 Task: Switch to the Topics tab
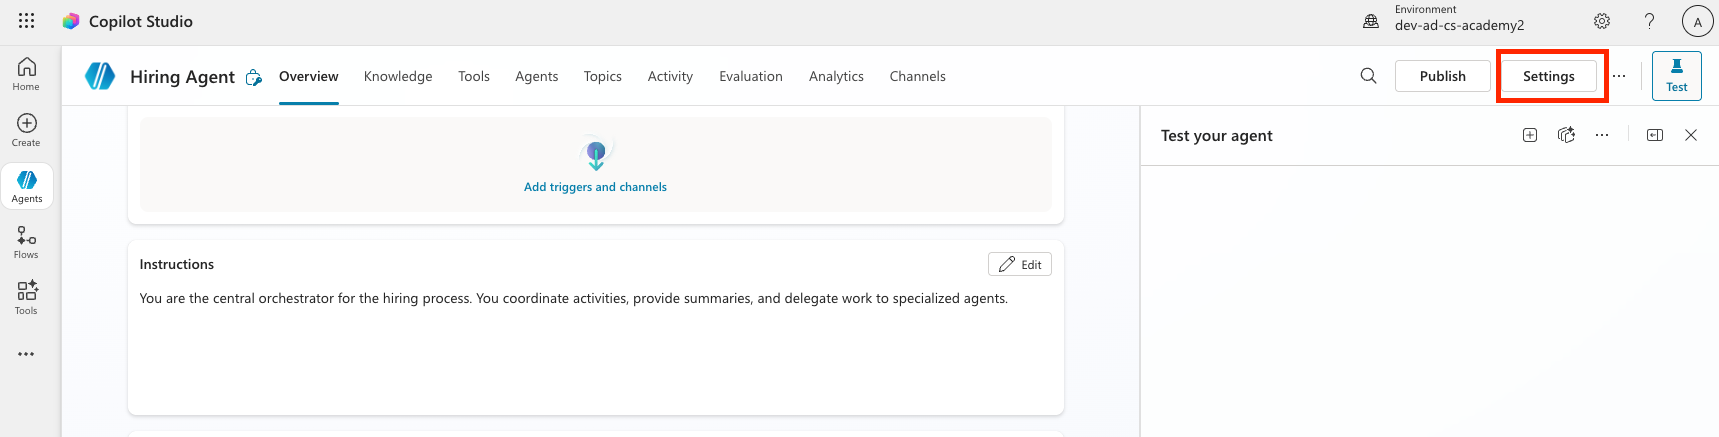click(602, 76)
